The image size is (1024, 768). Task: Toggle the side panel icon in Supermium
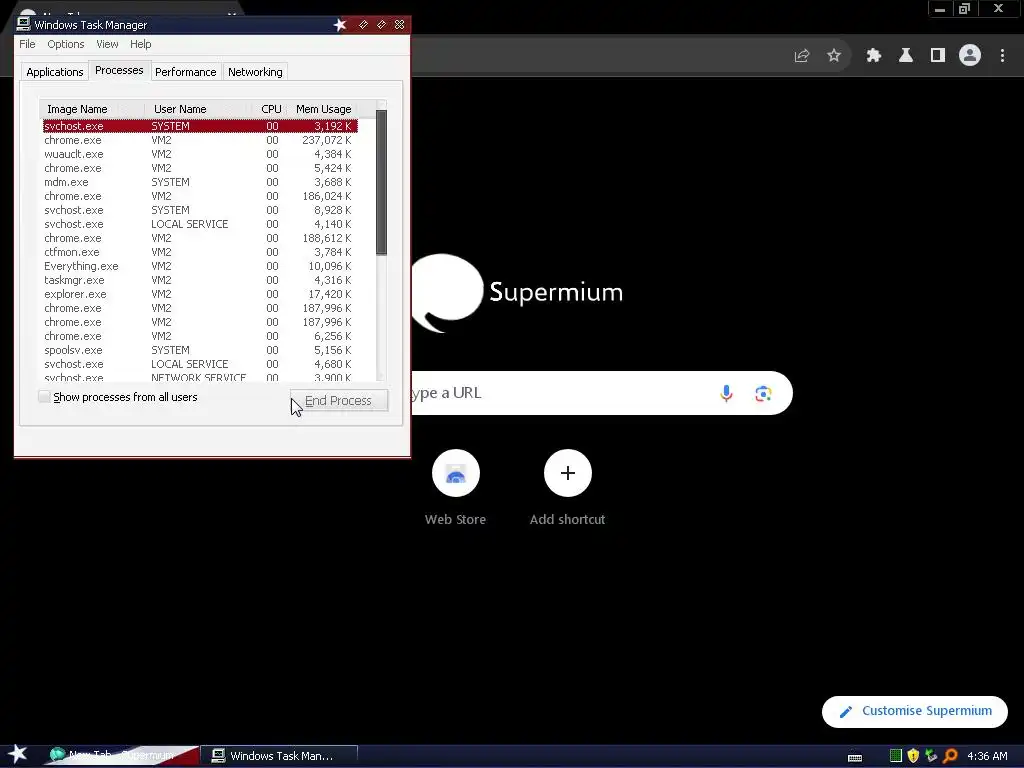pyautogui.click(x=938, y=56)
